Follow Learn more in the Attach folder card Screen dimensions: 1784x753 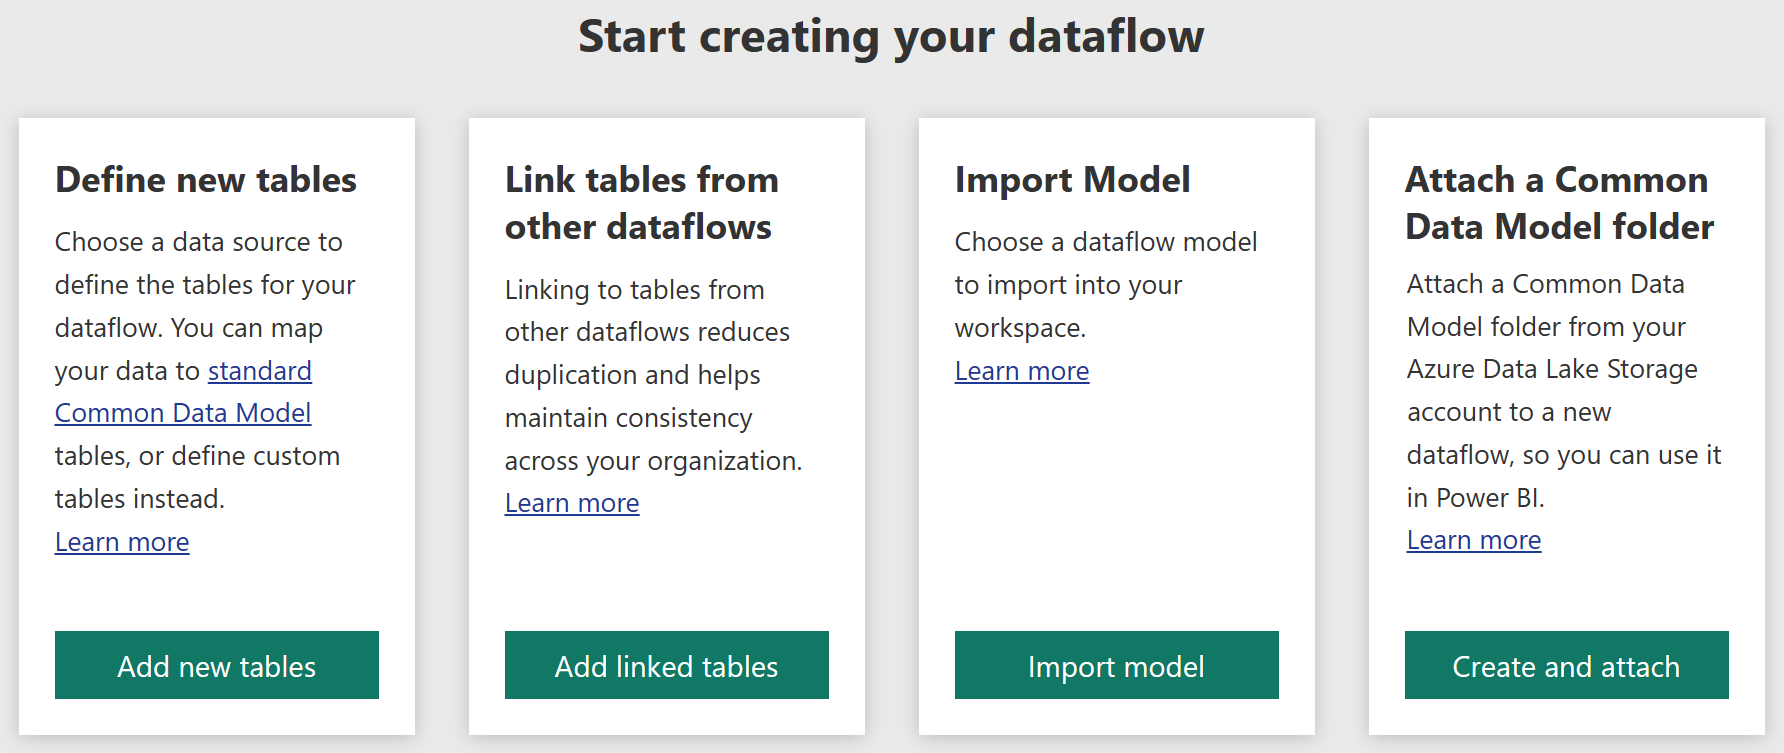pyautogui.click(x=1474, y=540)
